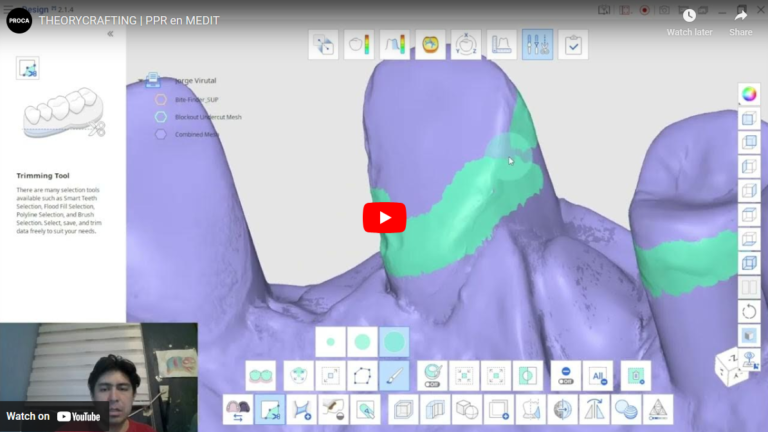Image resolution: width=768 pixels, height=432 pixels.
Task: Clear all selection with All minus icon
Action: (x=598, y=376)
